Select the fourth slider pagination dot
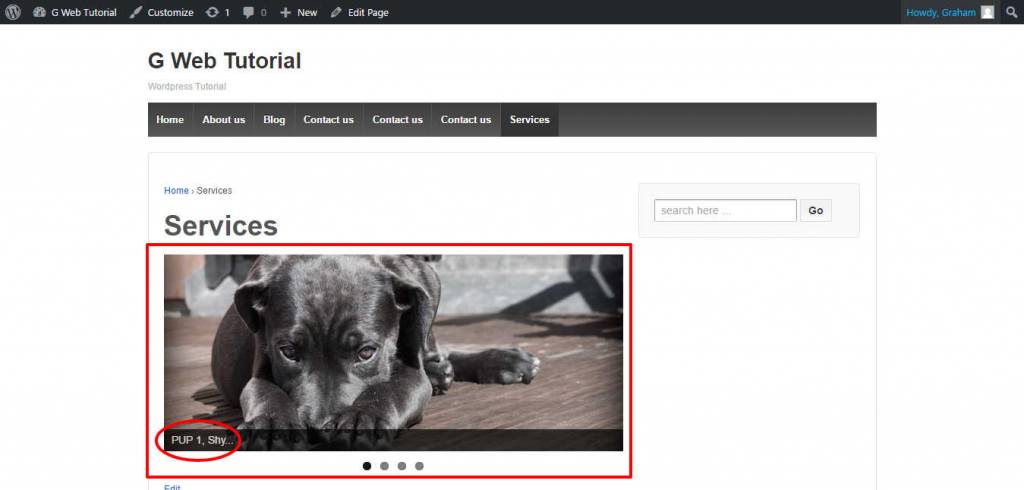The height and width of the screenshot is (490, 1024). pos(419,466)
